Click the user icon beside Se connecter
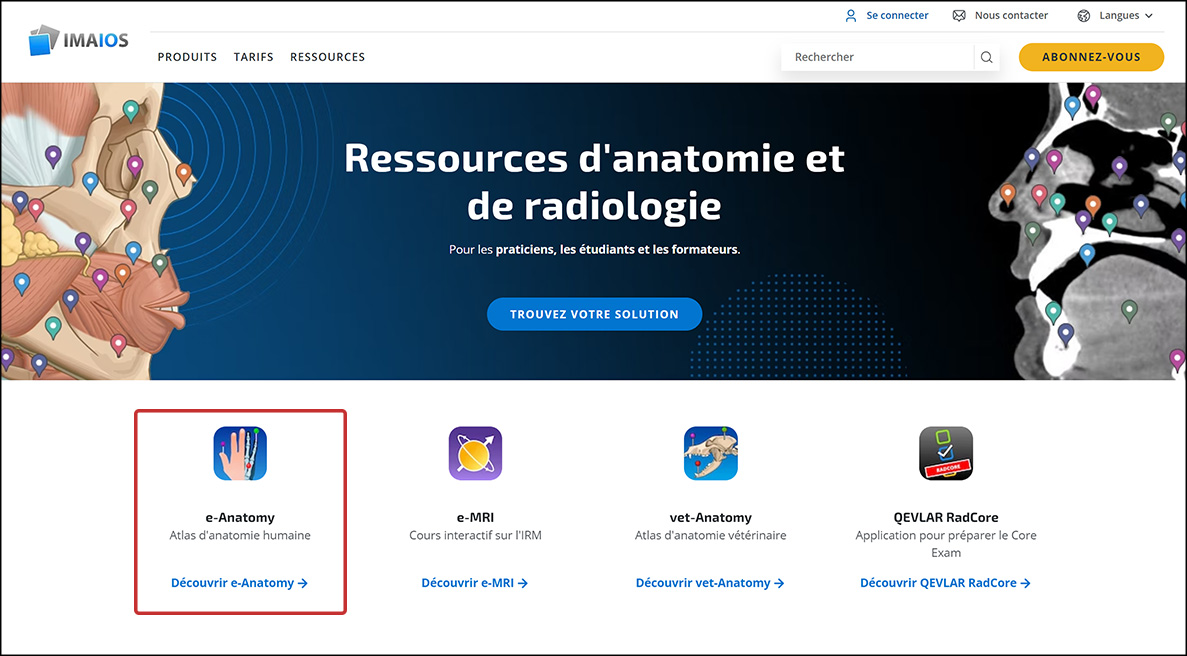Image resolution: width=1187 pixels, height=656 pixels. [851, 15]
